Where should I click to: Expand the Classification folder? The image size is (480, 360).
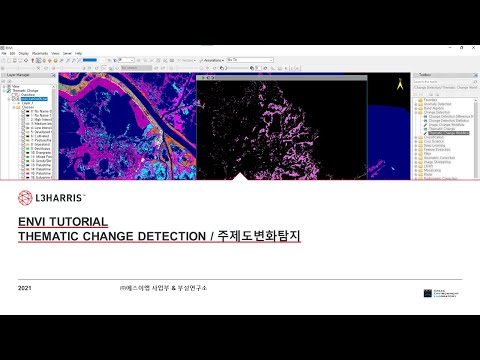[x=416, y=137]
